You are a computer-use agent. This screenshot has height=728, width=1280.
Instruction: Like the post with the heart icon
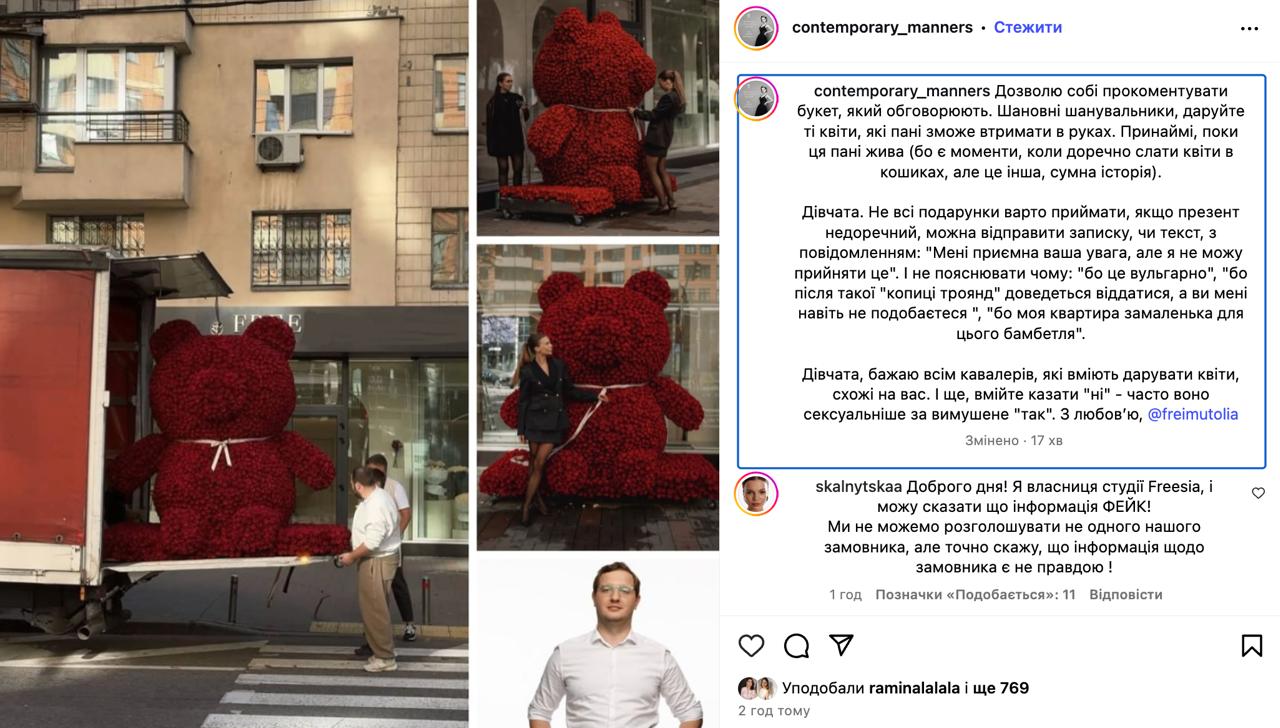751,646
